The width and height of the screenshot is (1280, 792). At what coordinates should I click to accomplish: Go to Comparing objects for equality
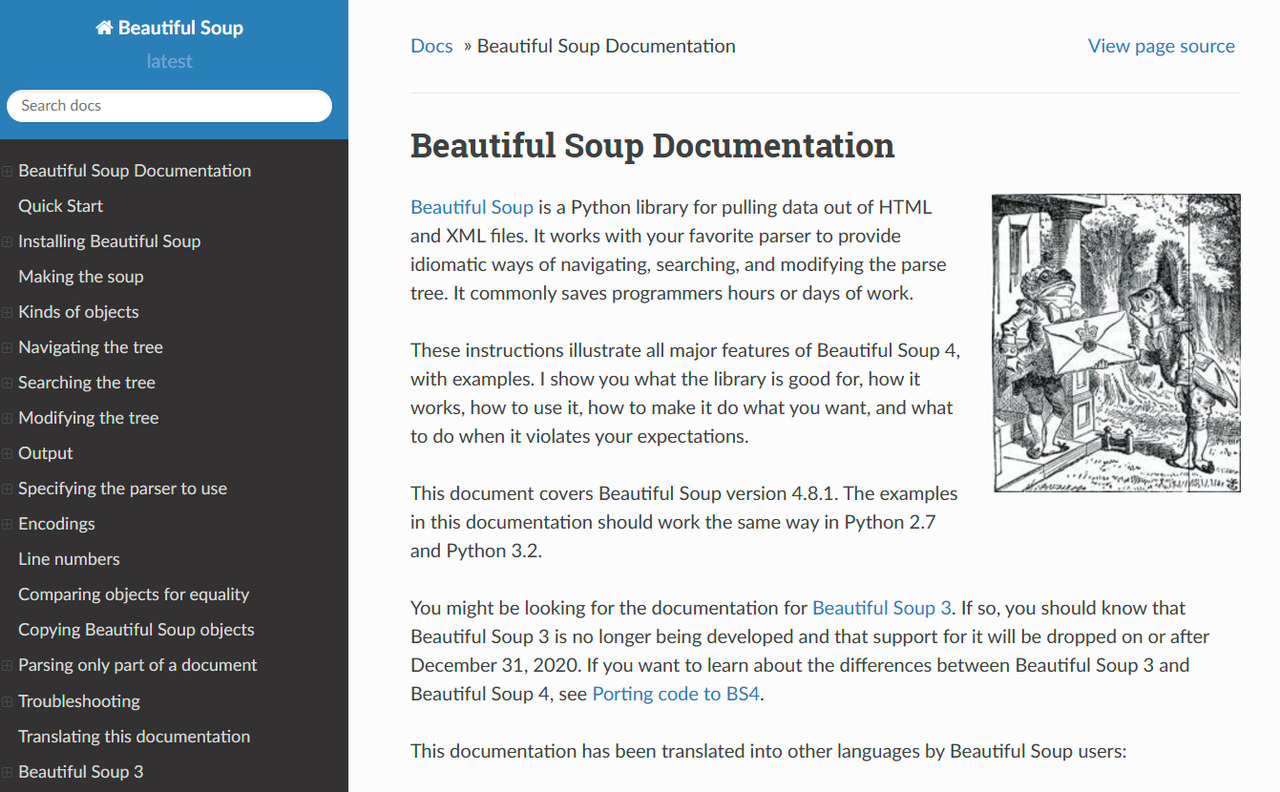[133, 595]
